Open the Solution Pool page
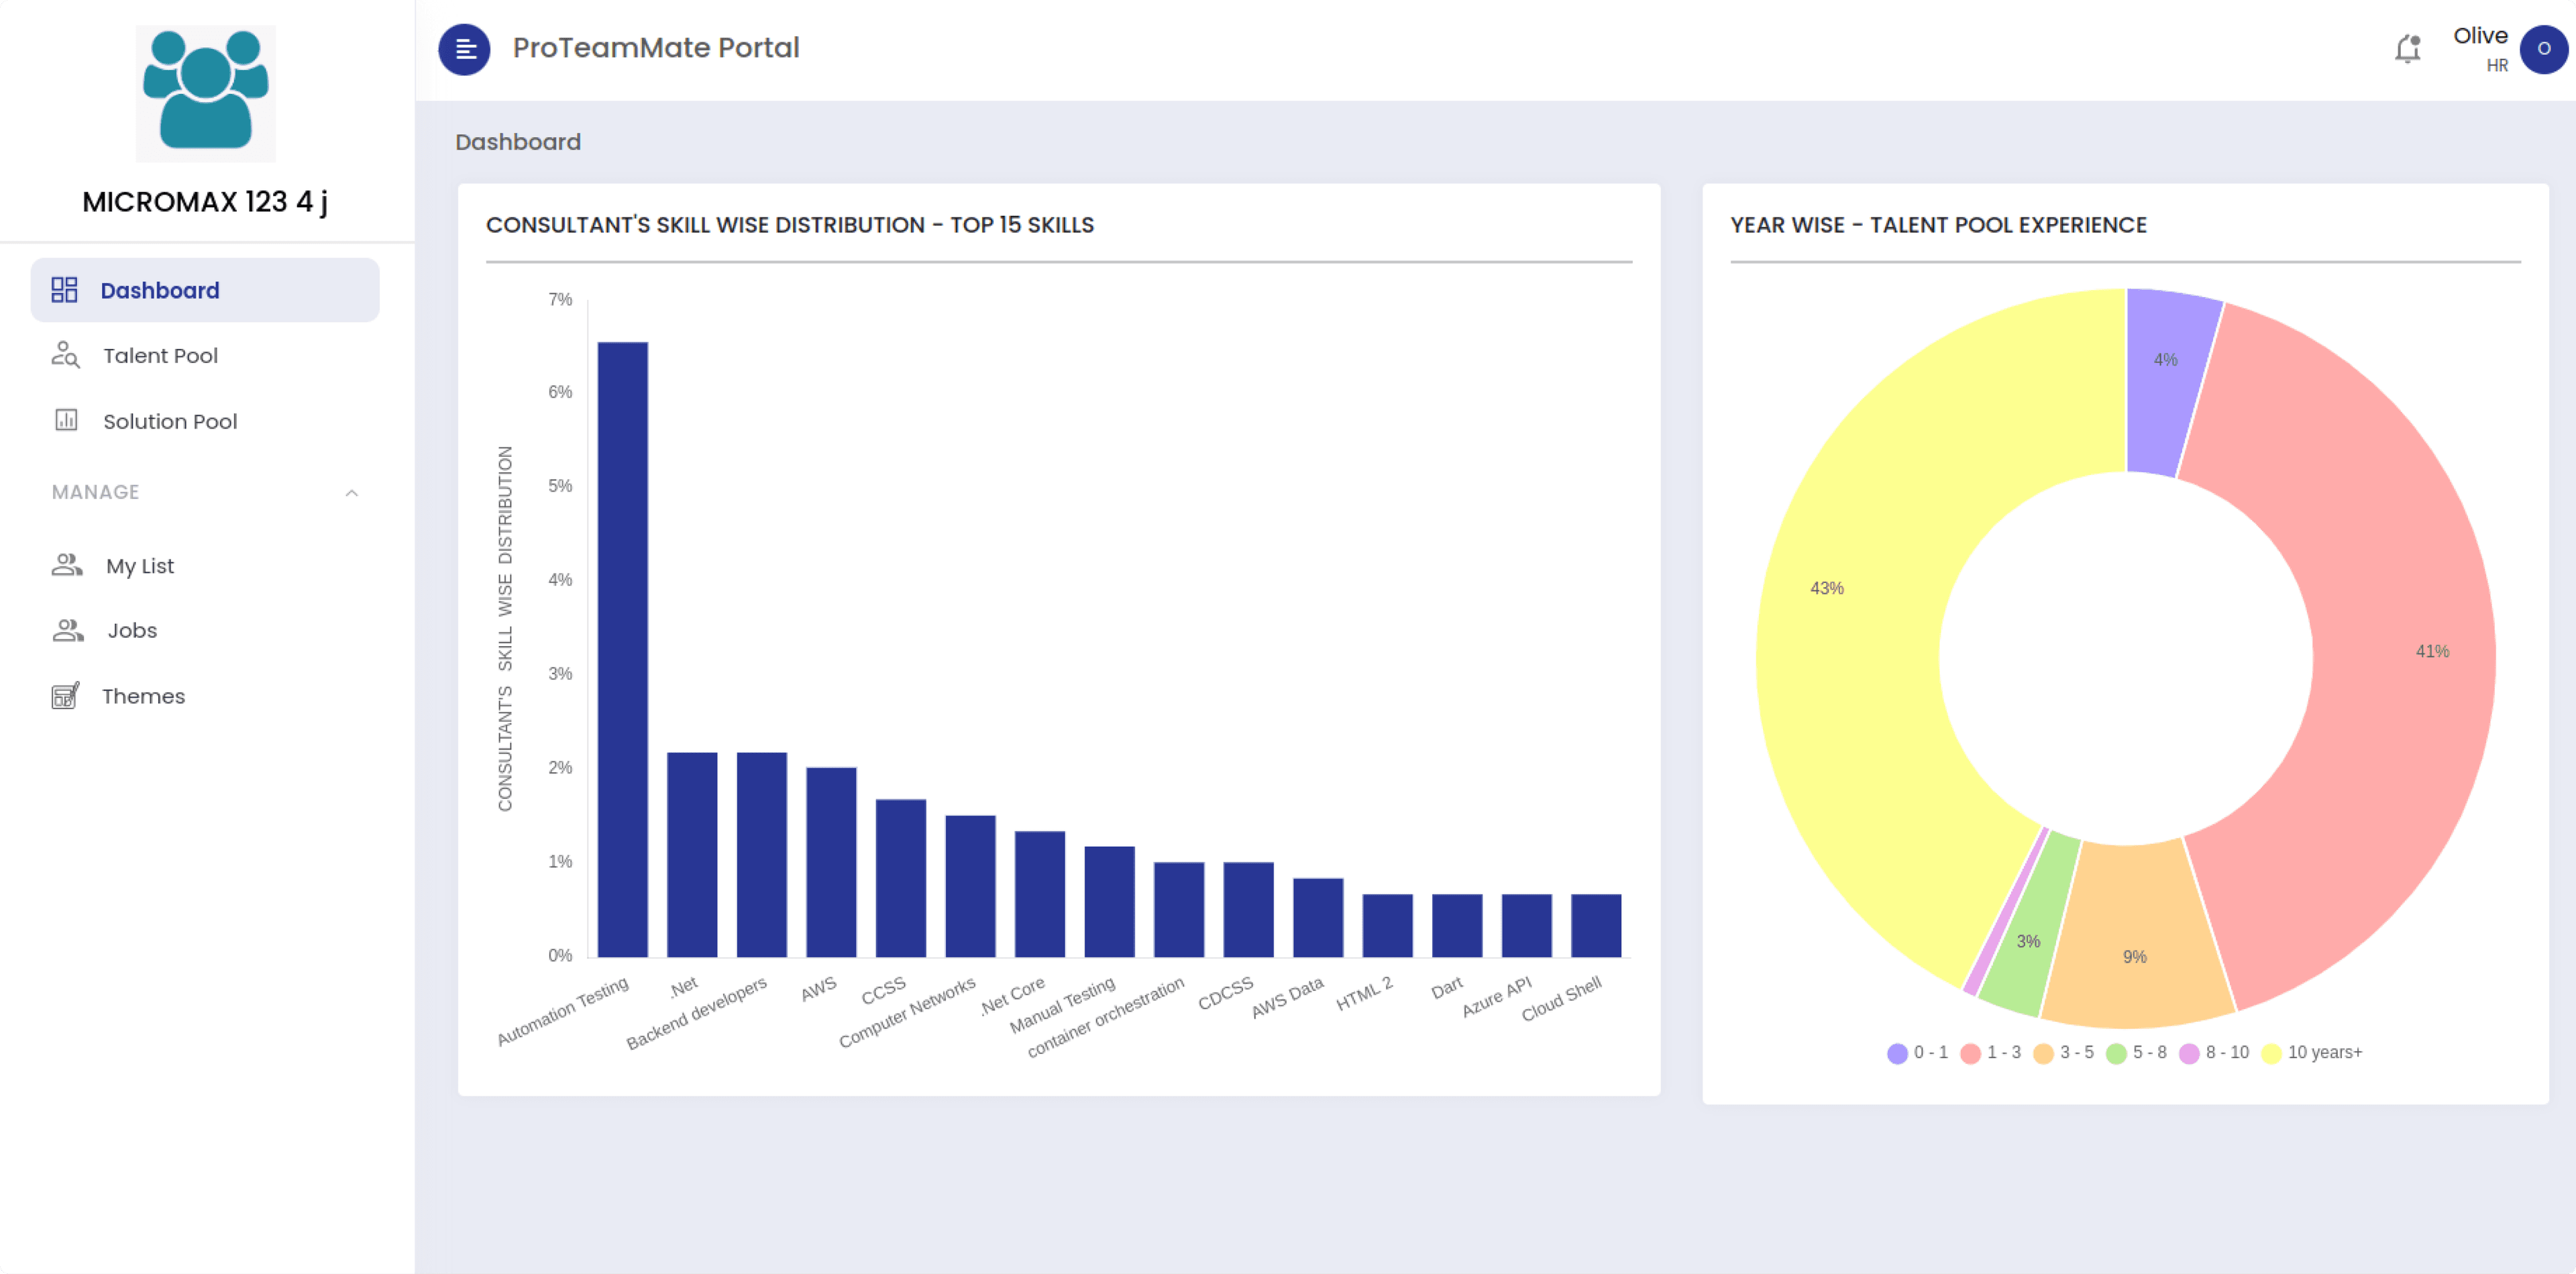Viewport: 2576px width, 1274px height. [170, 421]
